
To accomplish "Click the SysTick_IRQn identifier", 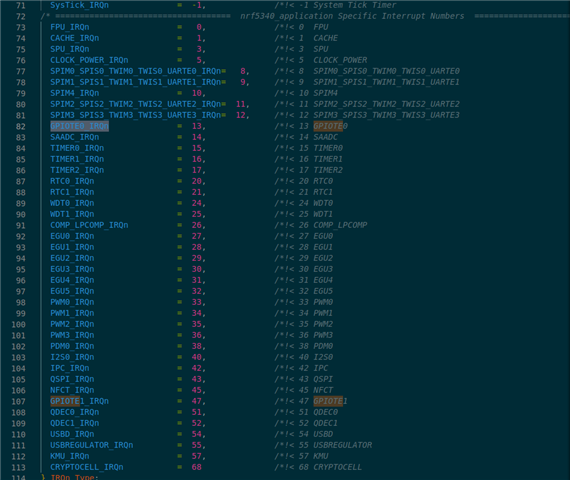I will pos(79,5).
